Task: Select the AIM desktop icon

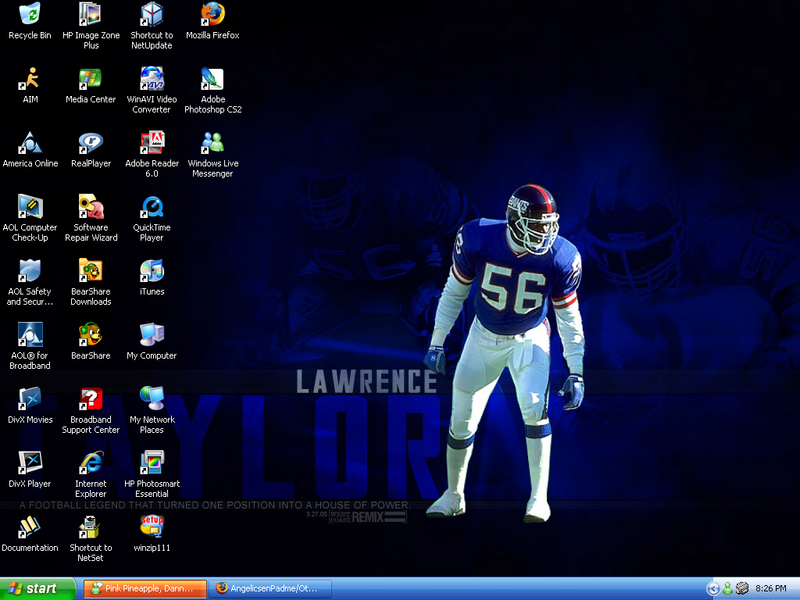Action: (30, 79)
